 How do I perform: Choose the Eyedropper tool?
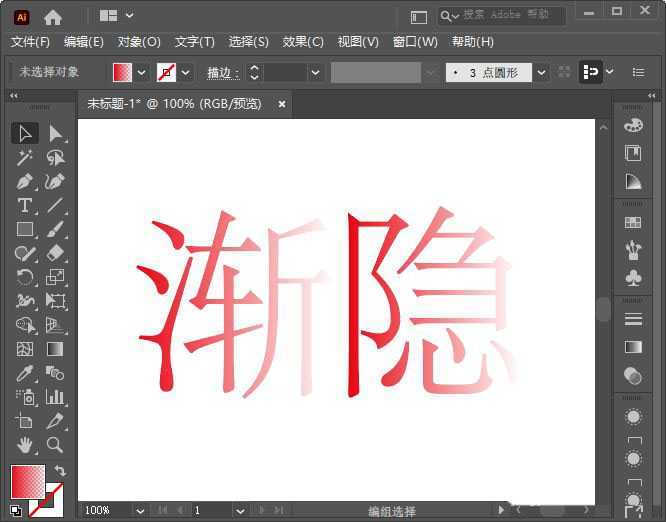25,373
